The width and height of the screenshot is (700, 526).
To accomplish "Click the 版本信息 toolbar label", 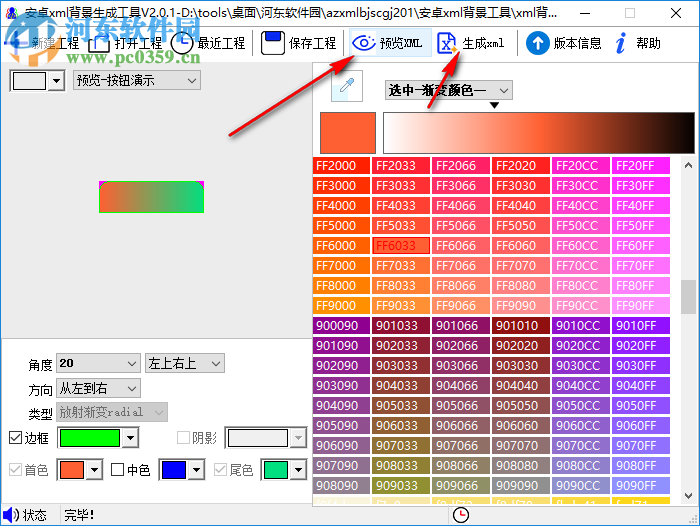I will click(x=578, y=43).
